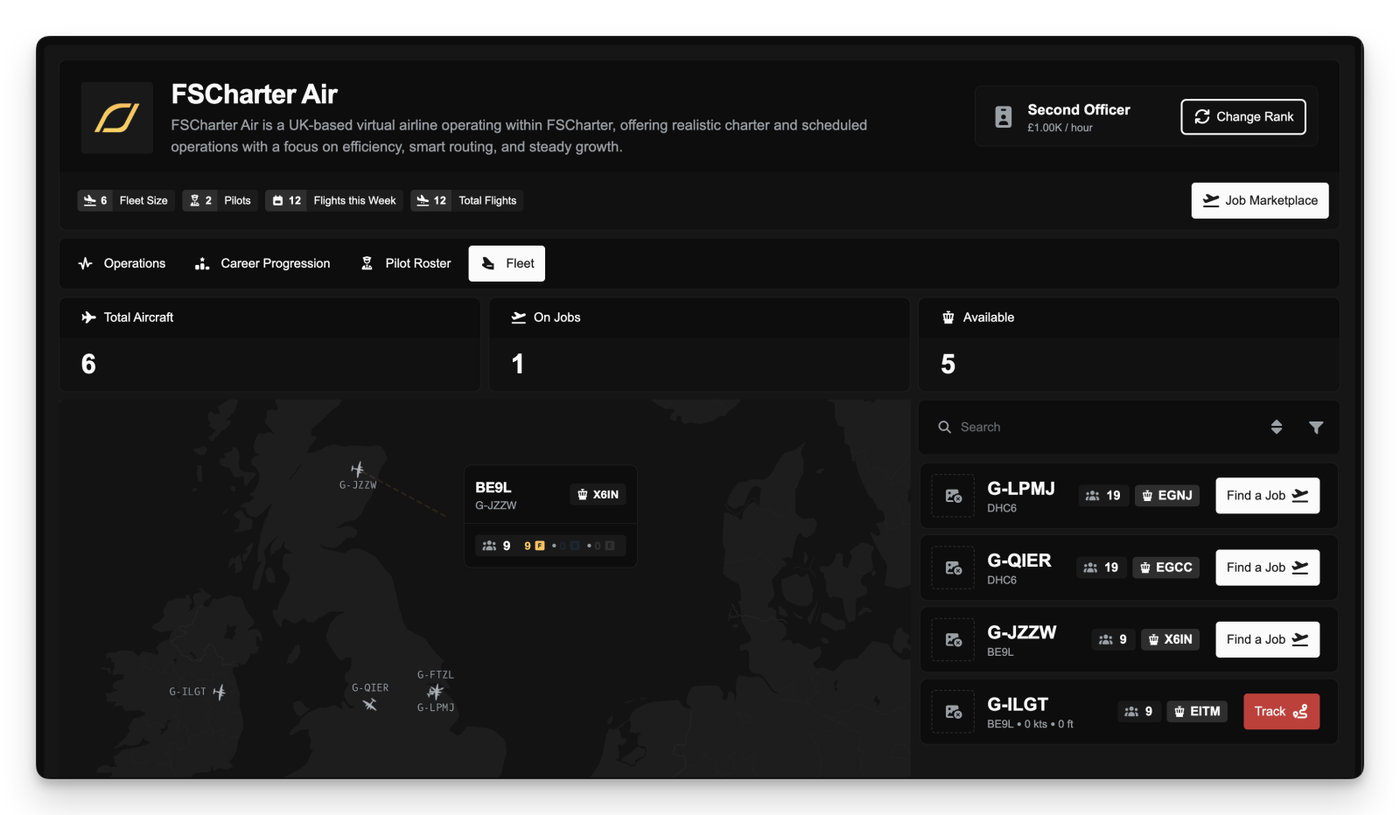This screenshot has height=815, width=1400.
Task: Go to the Pilot Roster tab
Action: [405, 263]
